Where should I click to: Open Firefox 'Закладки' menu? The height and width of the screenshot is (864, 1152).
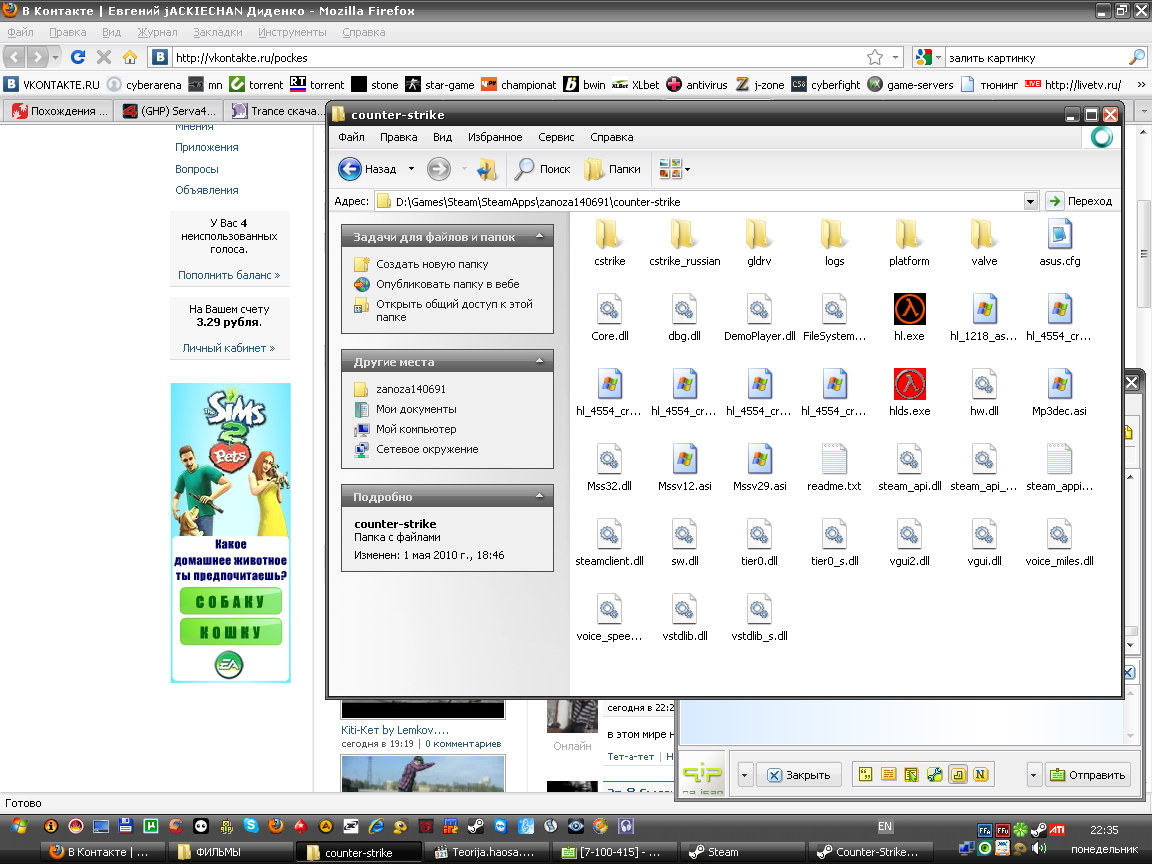tap(217, 32)
